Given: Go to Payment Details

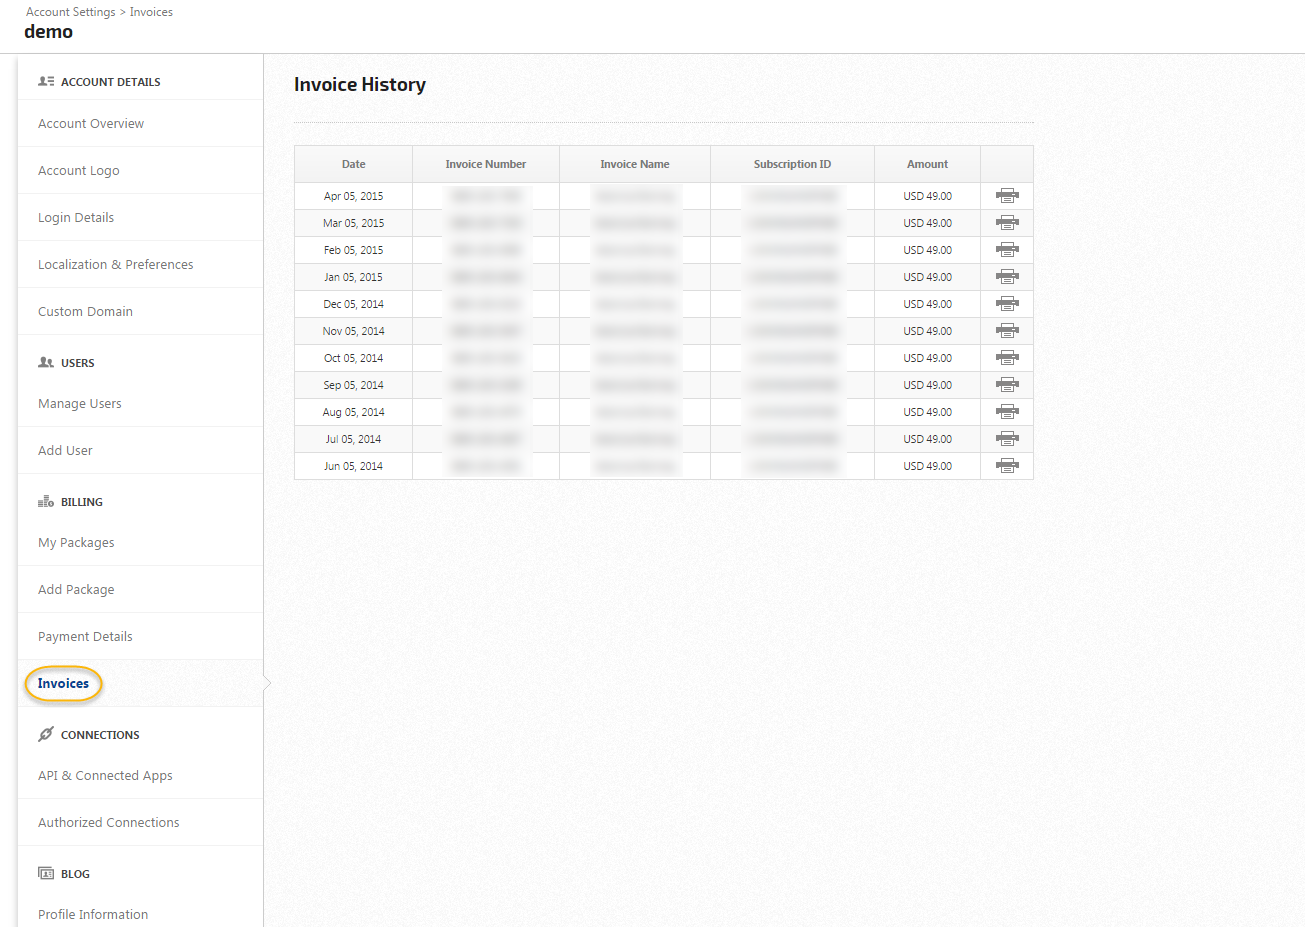Looking at the screenshot, I should click(x=85, y=637).
